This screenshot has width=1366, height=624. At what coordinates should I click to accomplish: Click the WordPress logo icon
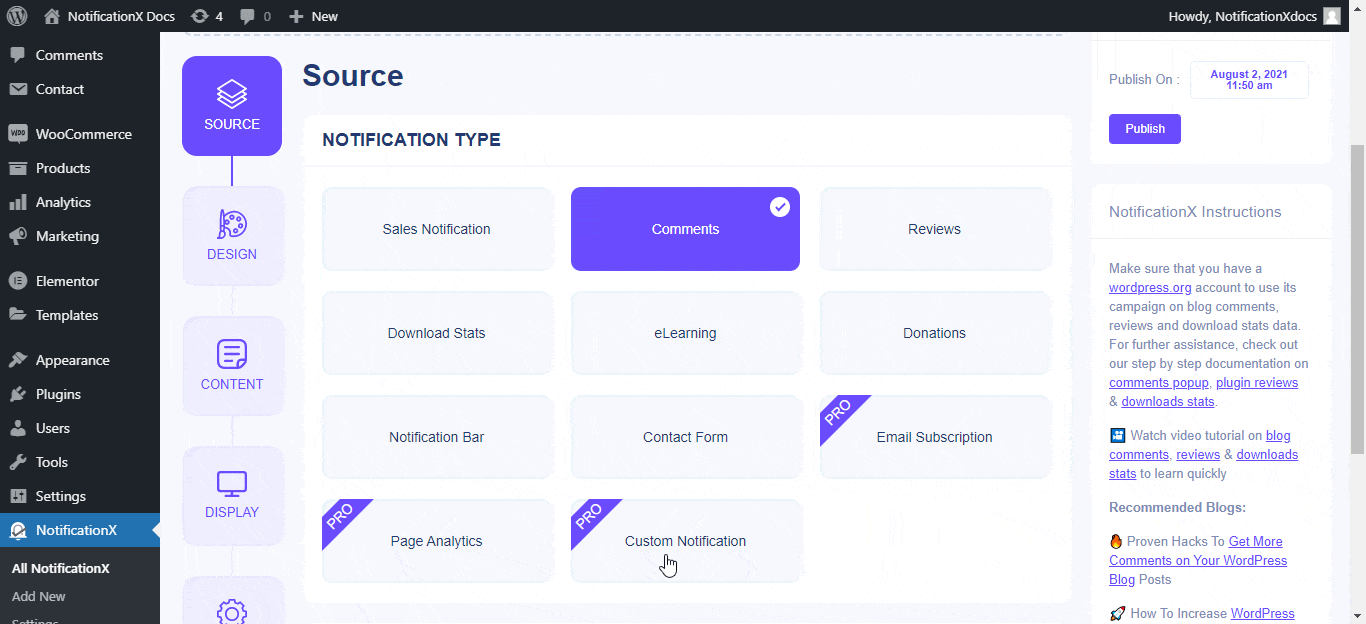pyautogui.click(x=16, y=16)
